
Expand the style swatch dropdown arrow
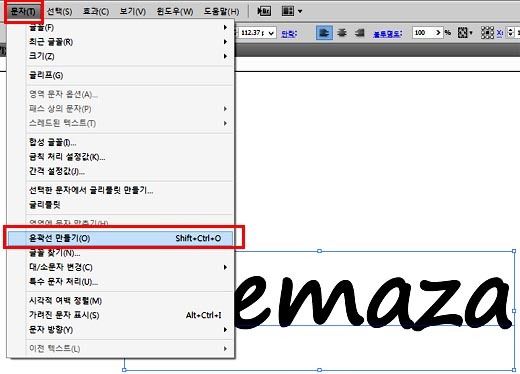tap(471, 33)
